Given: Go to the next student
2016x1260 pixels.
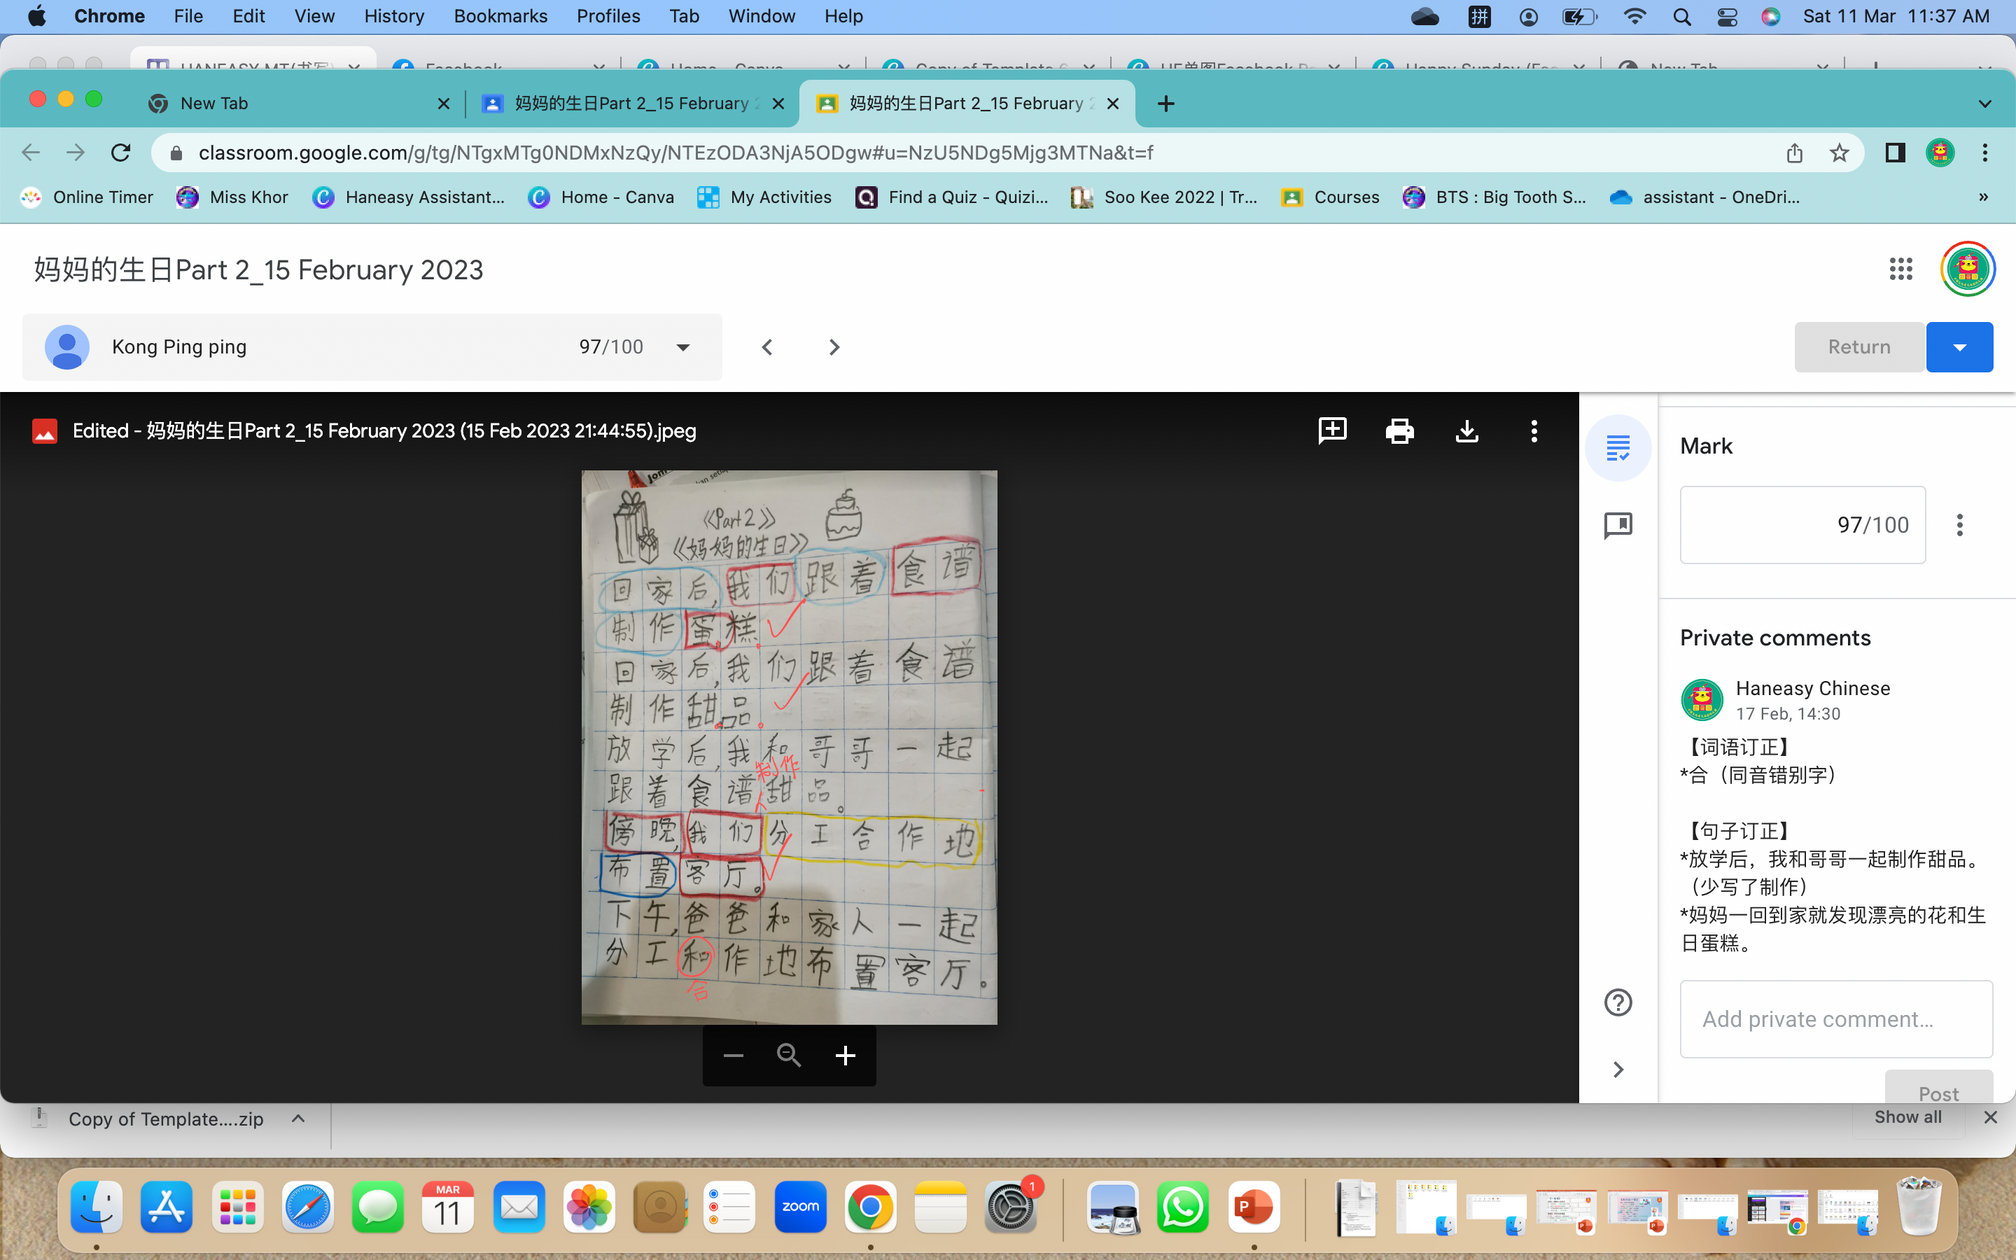Looking at the screenshot, I should pyautogui.click(x=834, y=347).
